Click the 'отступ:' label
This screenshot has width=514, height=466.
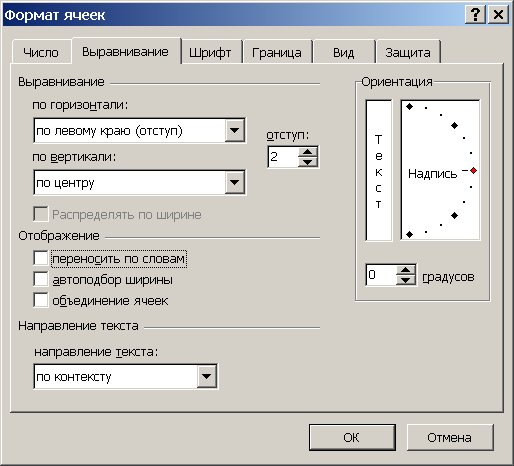[288, 135]
